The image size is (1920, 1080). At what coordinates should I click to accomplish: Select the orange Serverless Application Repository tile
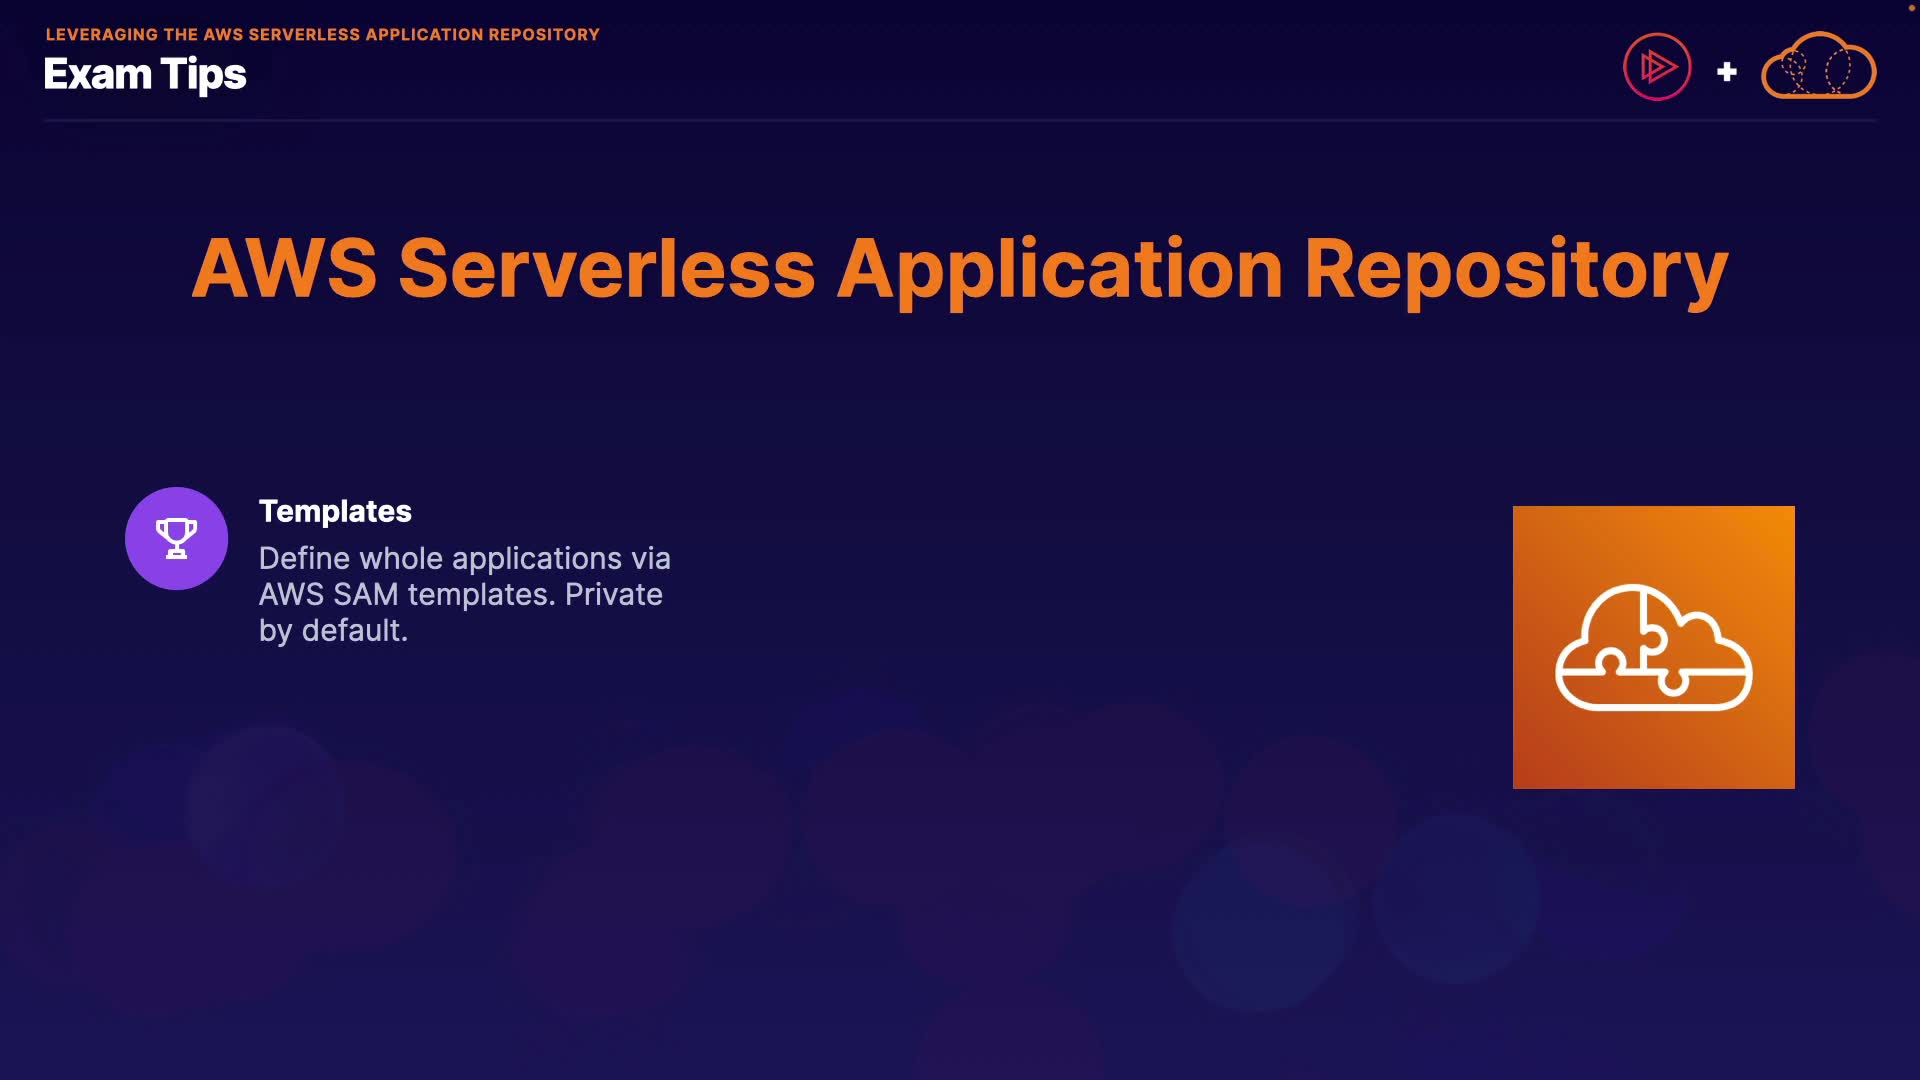1653,647
